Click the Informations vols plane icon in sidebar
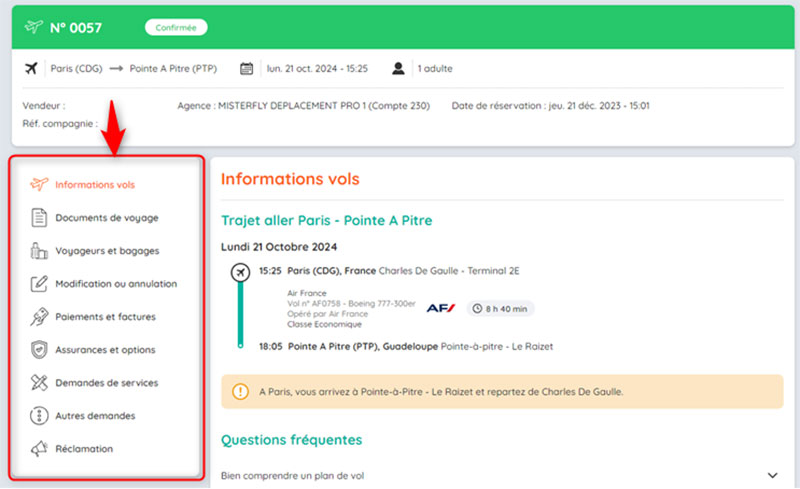 [x=39, y=184]
